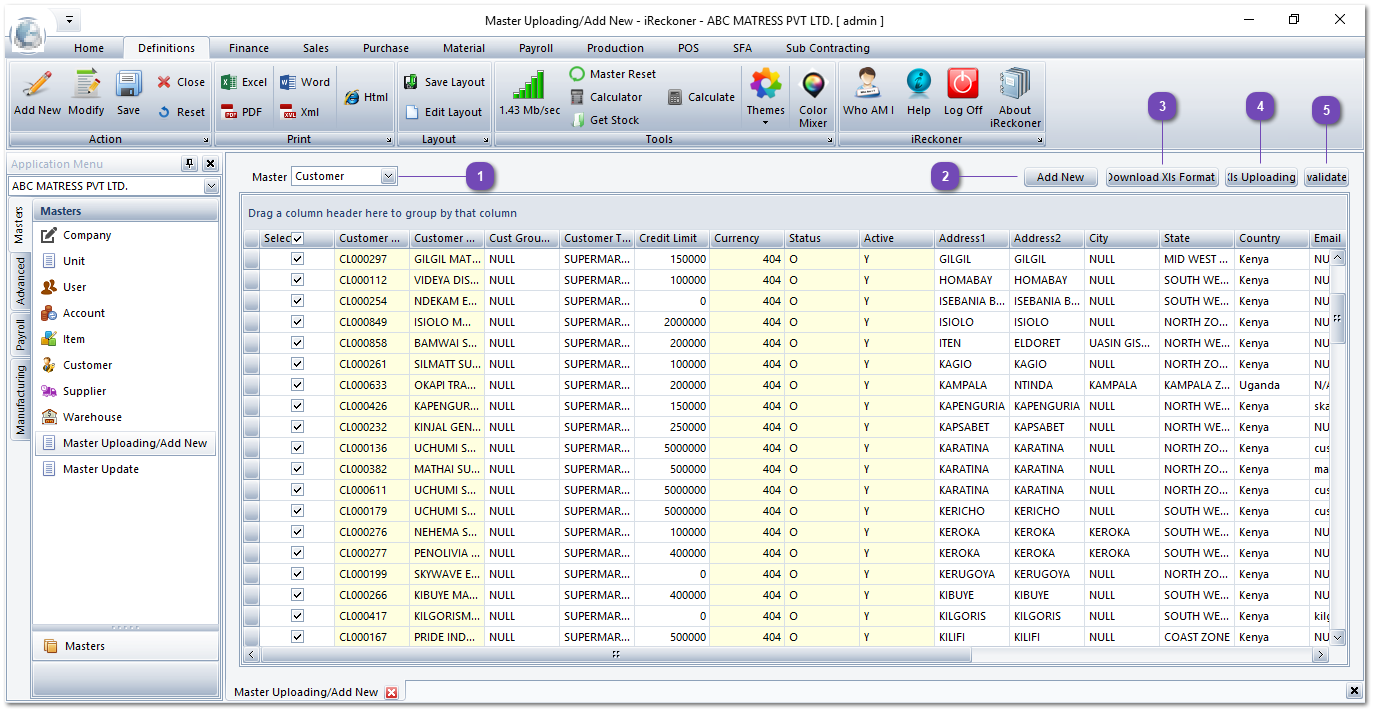Uncheck the row checkbox for CL000297
Image resolution: width=1374 pixels, height=712 pixels.
[297, 259]
